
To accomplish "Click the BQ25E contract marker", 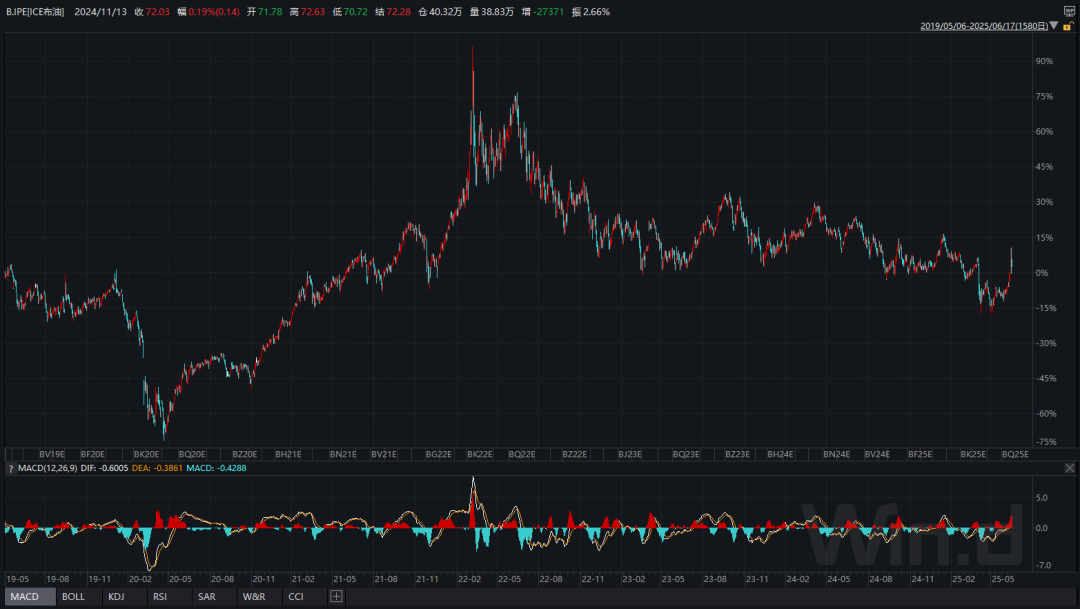I will (1015, 454).
